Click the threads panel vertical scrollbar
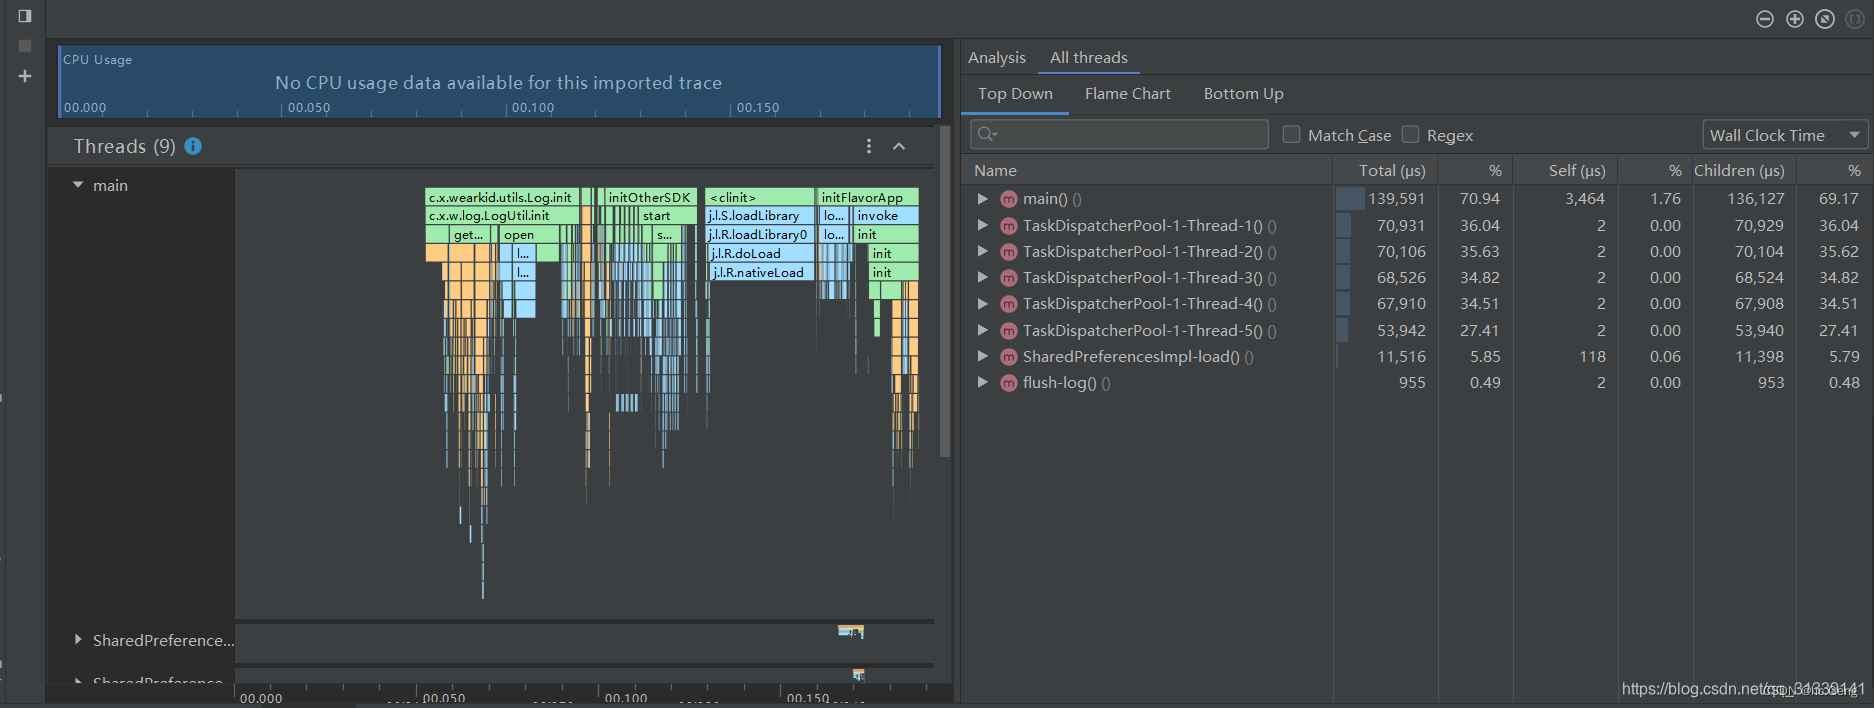The image size is (1874, 708). [945, 290]
